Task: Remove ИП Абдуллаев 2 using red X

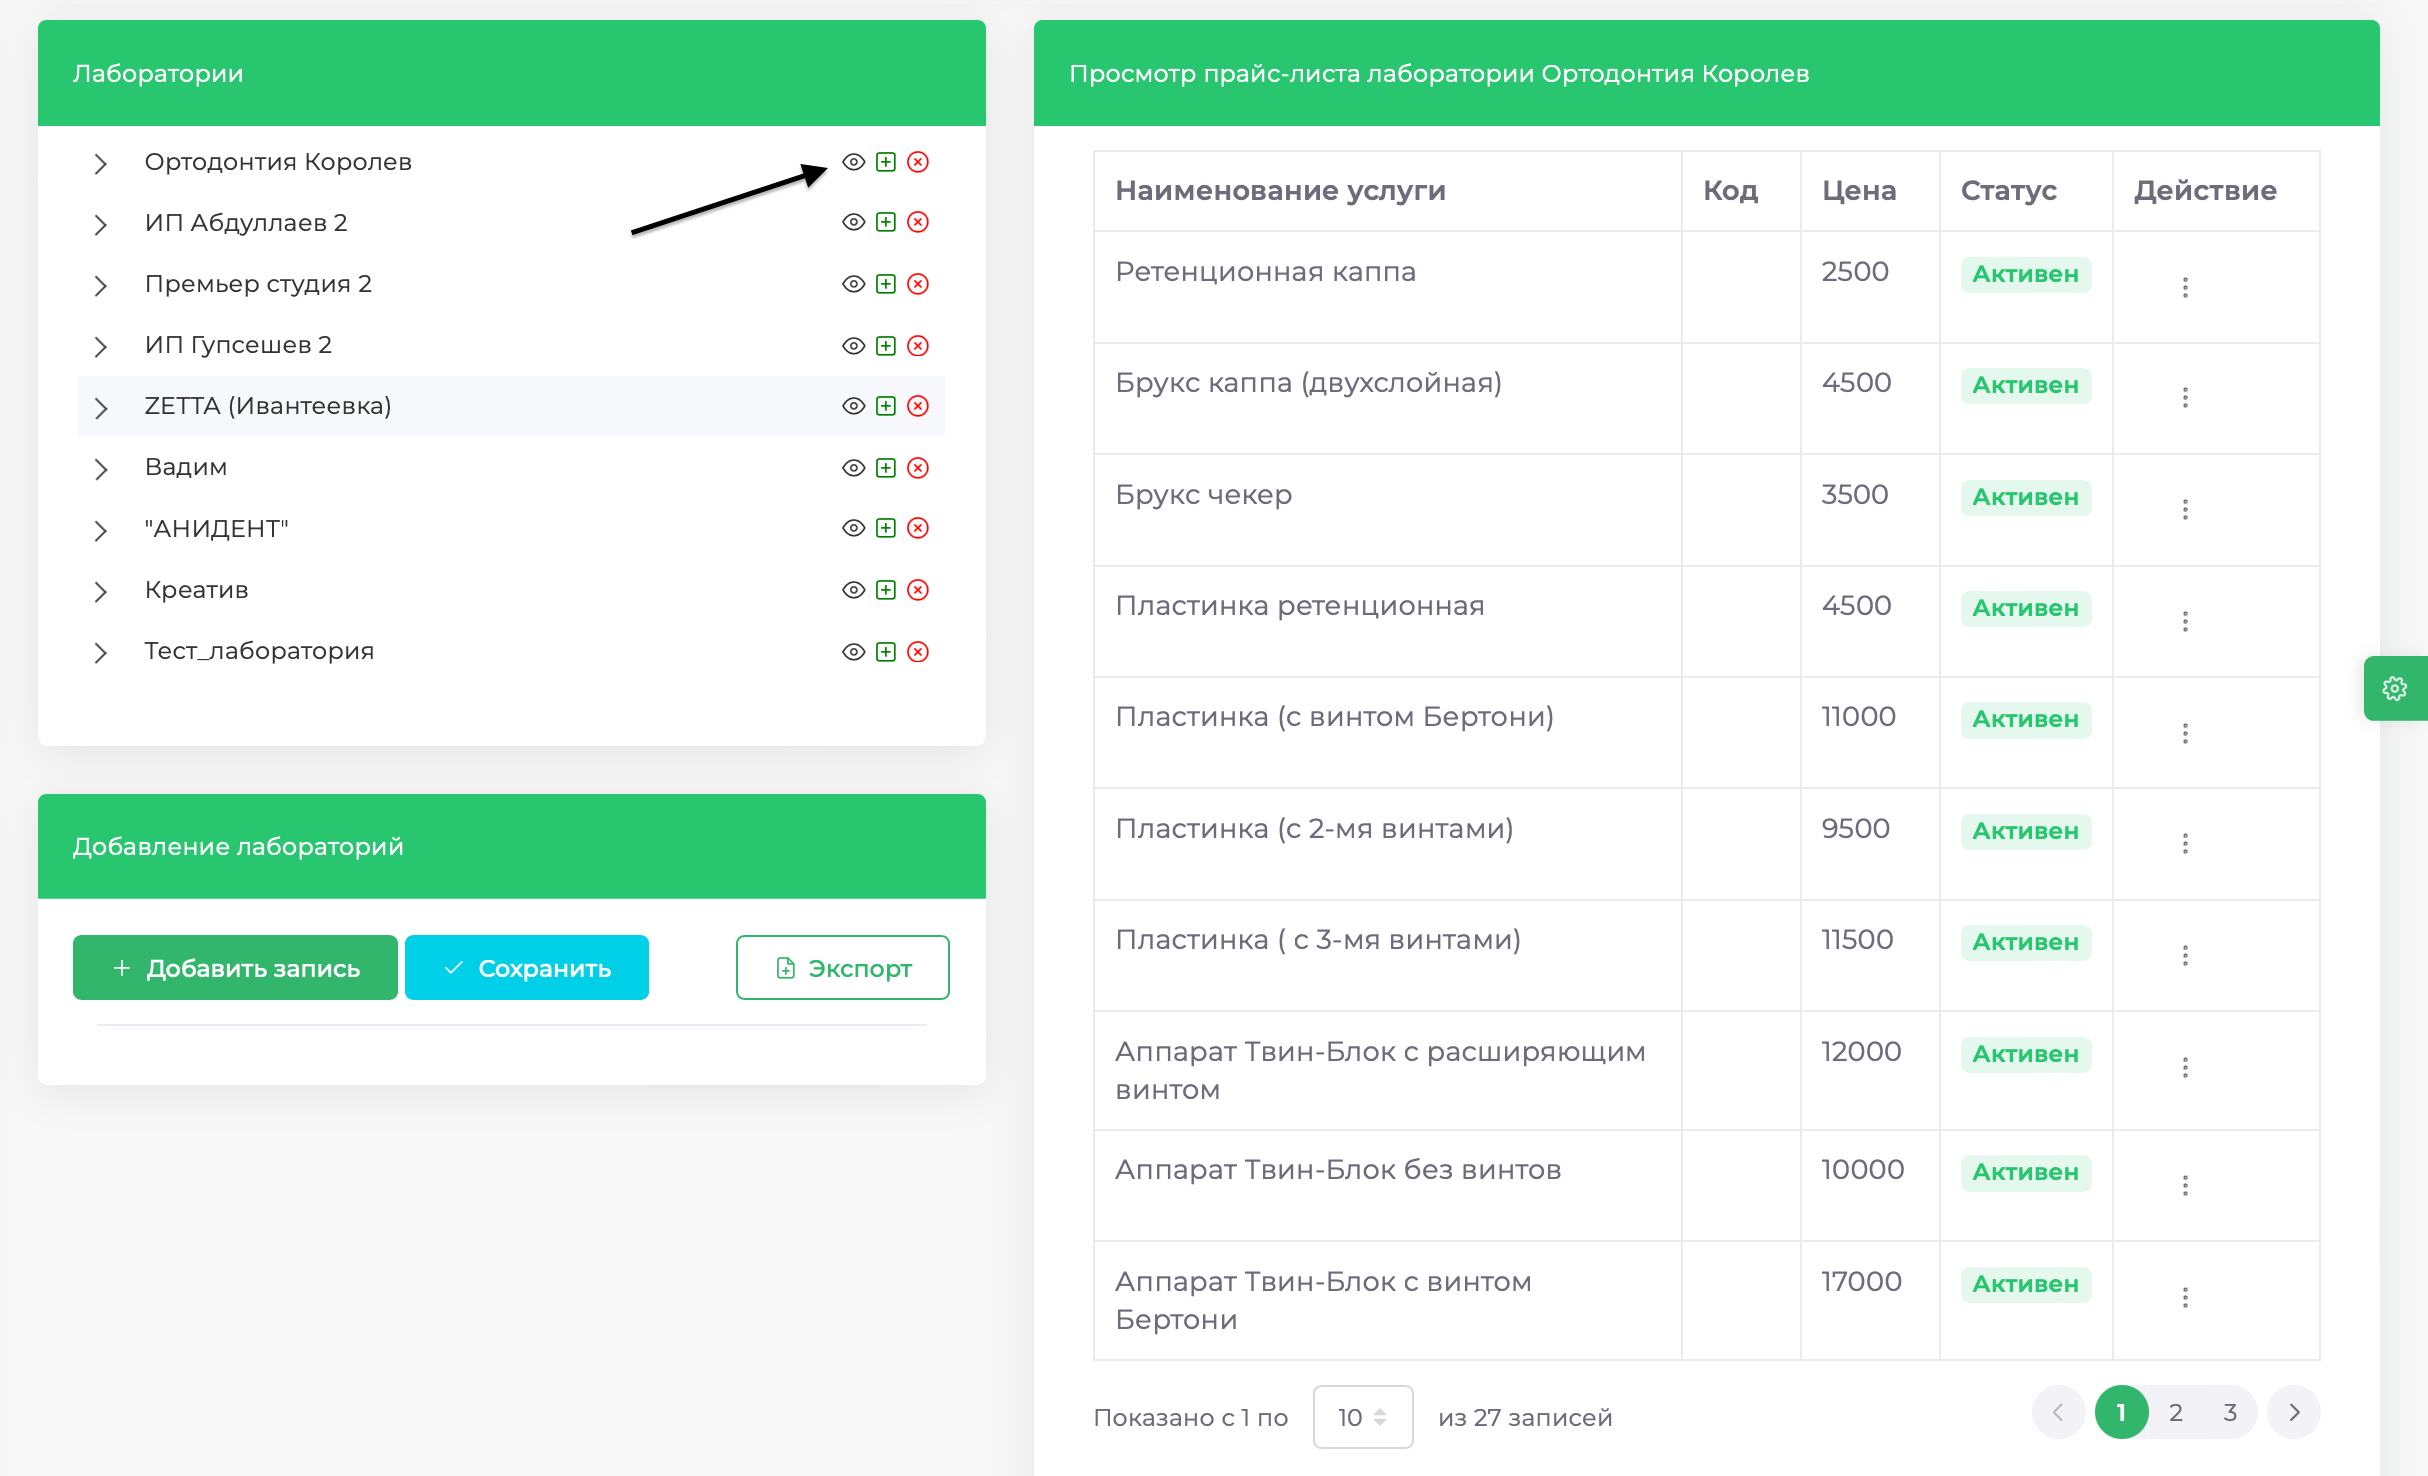Action: pos(918,222)
